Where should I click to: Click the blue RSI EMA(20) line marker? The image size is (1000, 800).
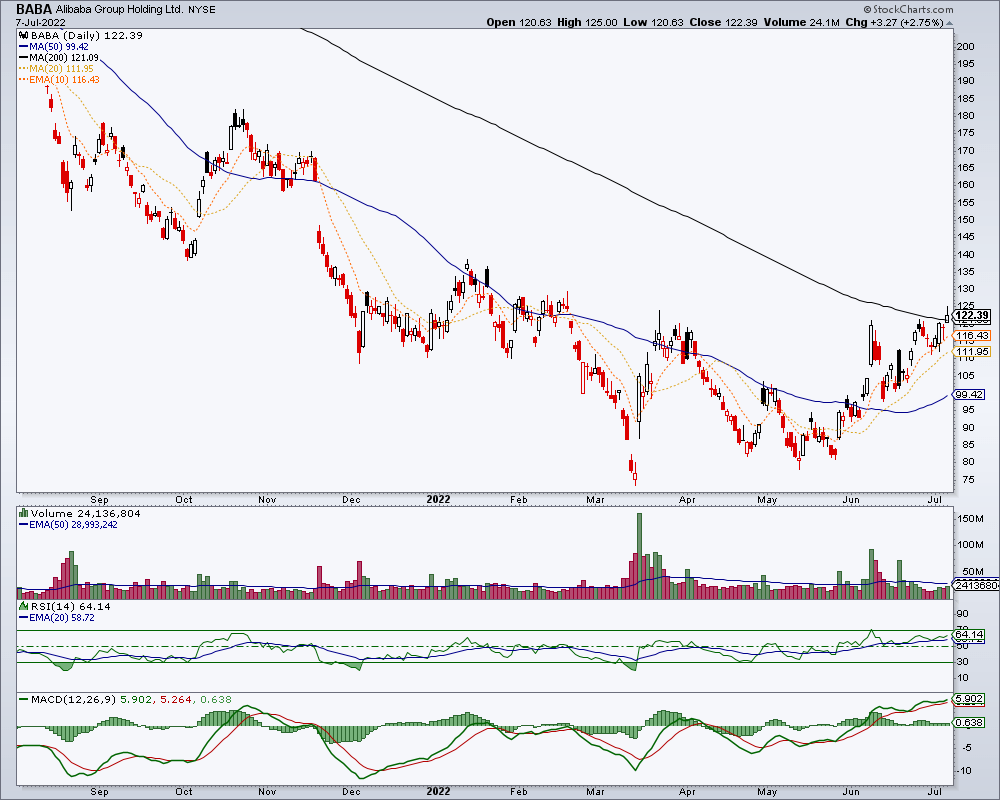point(24,618)
